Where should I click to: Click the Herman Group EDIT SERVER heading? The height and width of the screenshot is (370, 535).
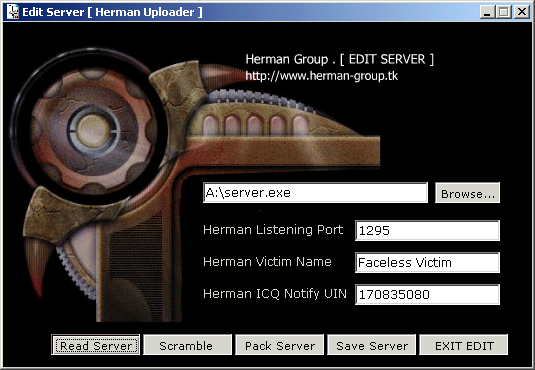click(339, 59)
